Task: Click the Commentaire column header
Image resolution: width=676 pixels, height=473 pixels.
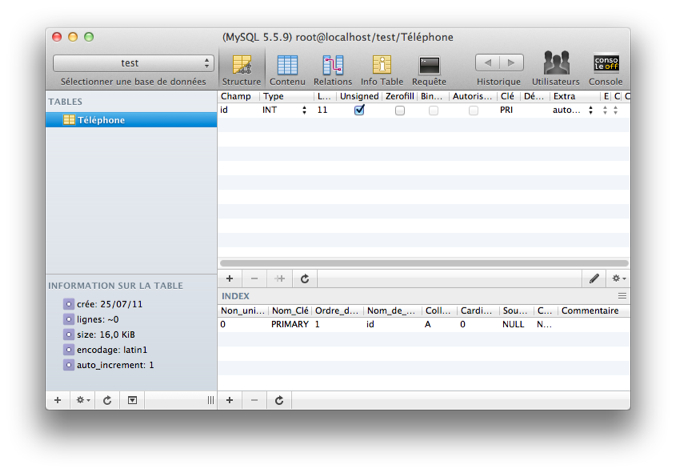Action: (590, 310)
